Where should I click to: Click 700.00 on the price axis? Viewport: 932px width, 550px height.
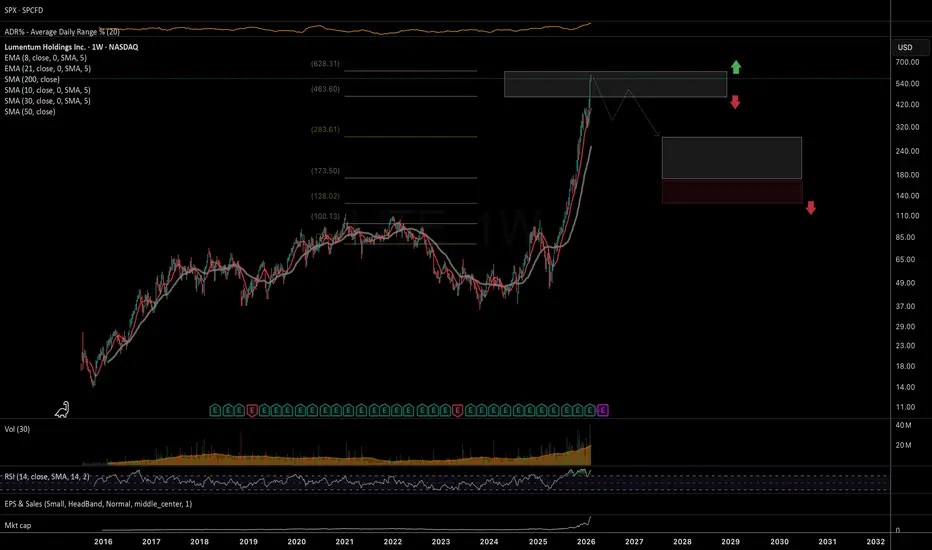(x=908, y=62)
